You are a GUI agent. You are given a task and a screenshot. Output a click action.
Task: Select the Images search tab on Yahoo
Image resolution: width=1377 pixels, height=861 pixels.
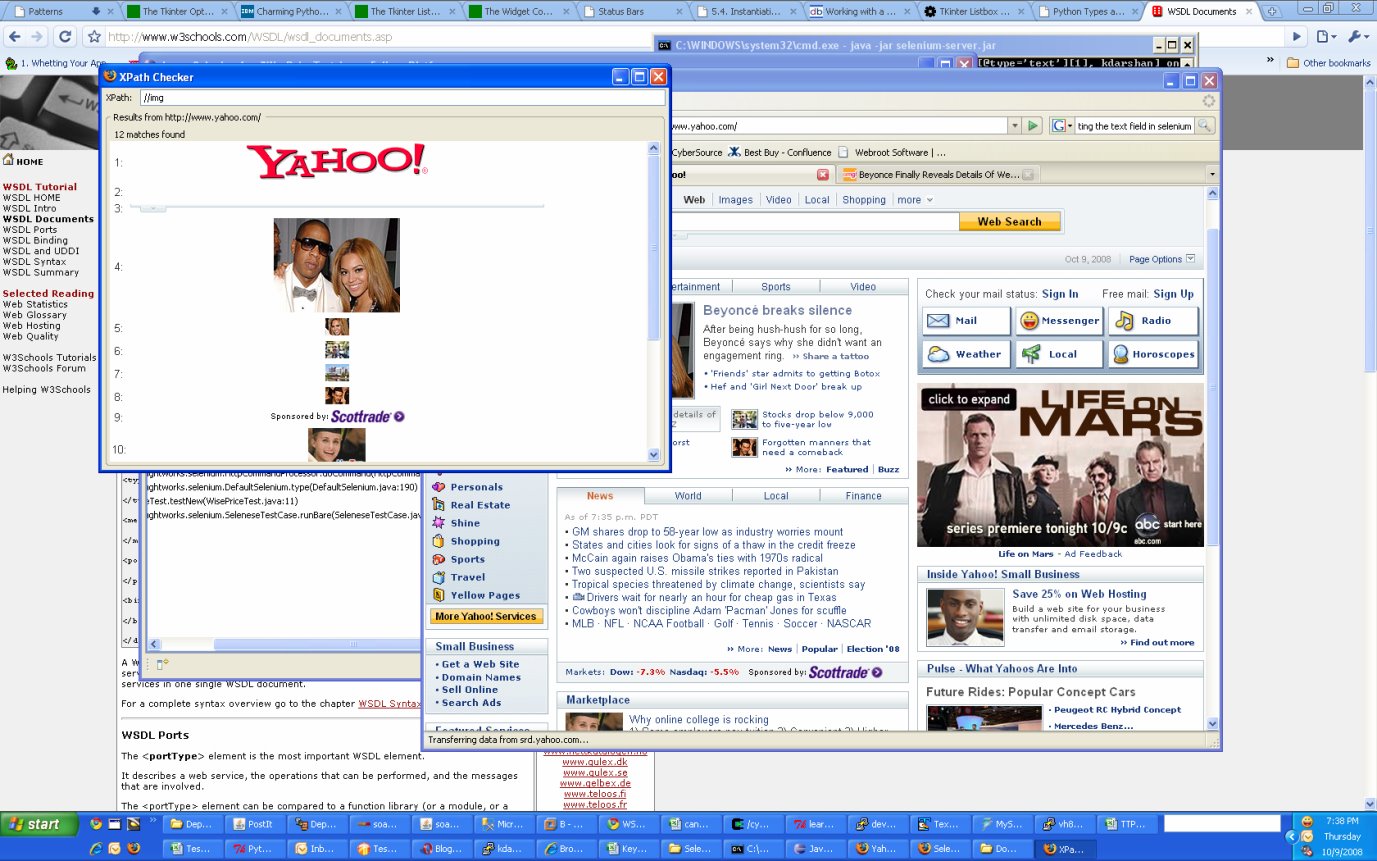coord(735,200)
